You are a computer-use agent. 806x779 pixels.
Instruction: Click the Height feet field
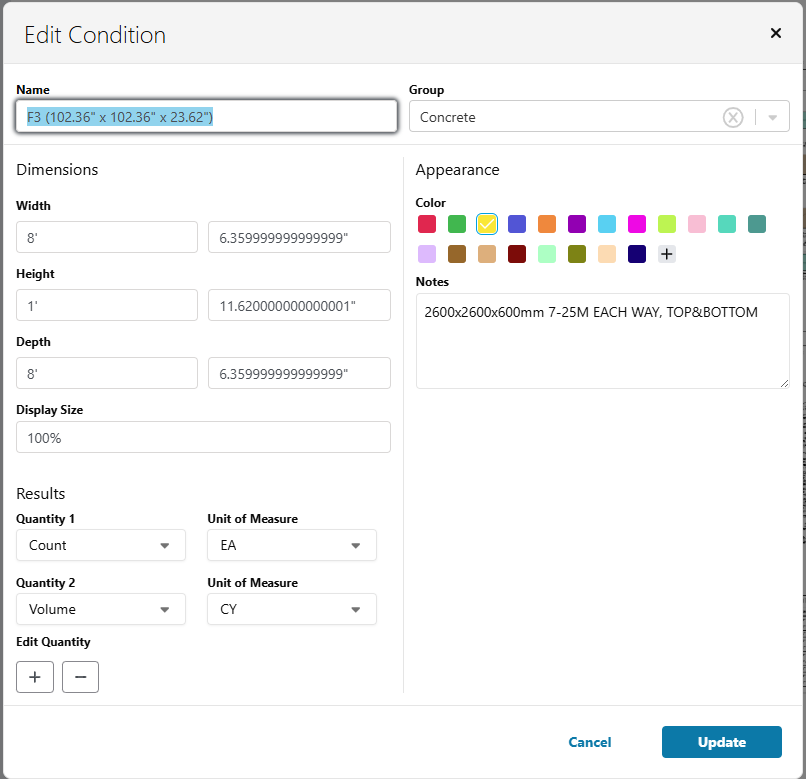(x=107, y=305)
